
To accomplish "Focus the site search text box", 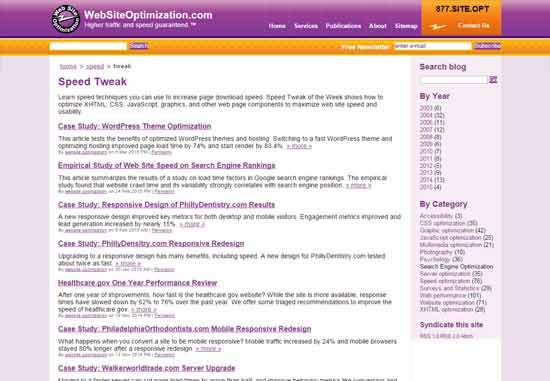I will [88, 46].
